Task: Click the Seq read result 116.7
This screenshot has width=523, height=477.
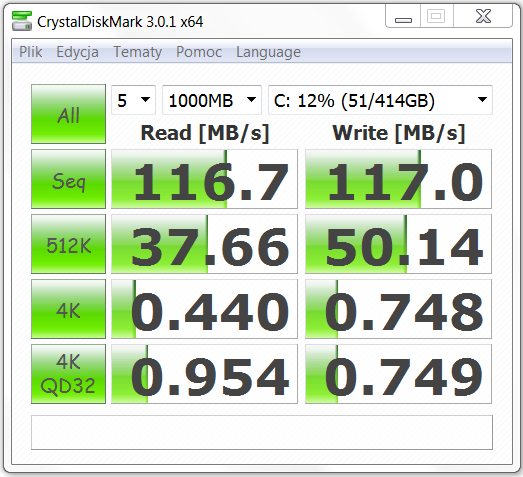Action: (204, 179)
